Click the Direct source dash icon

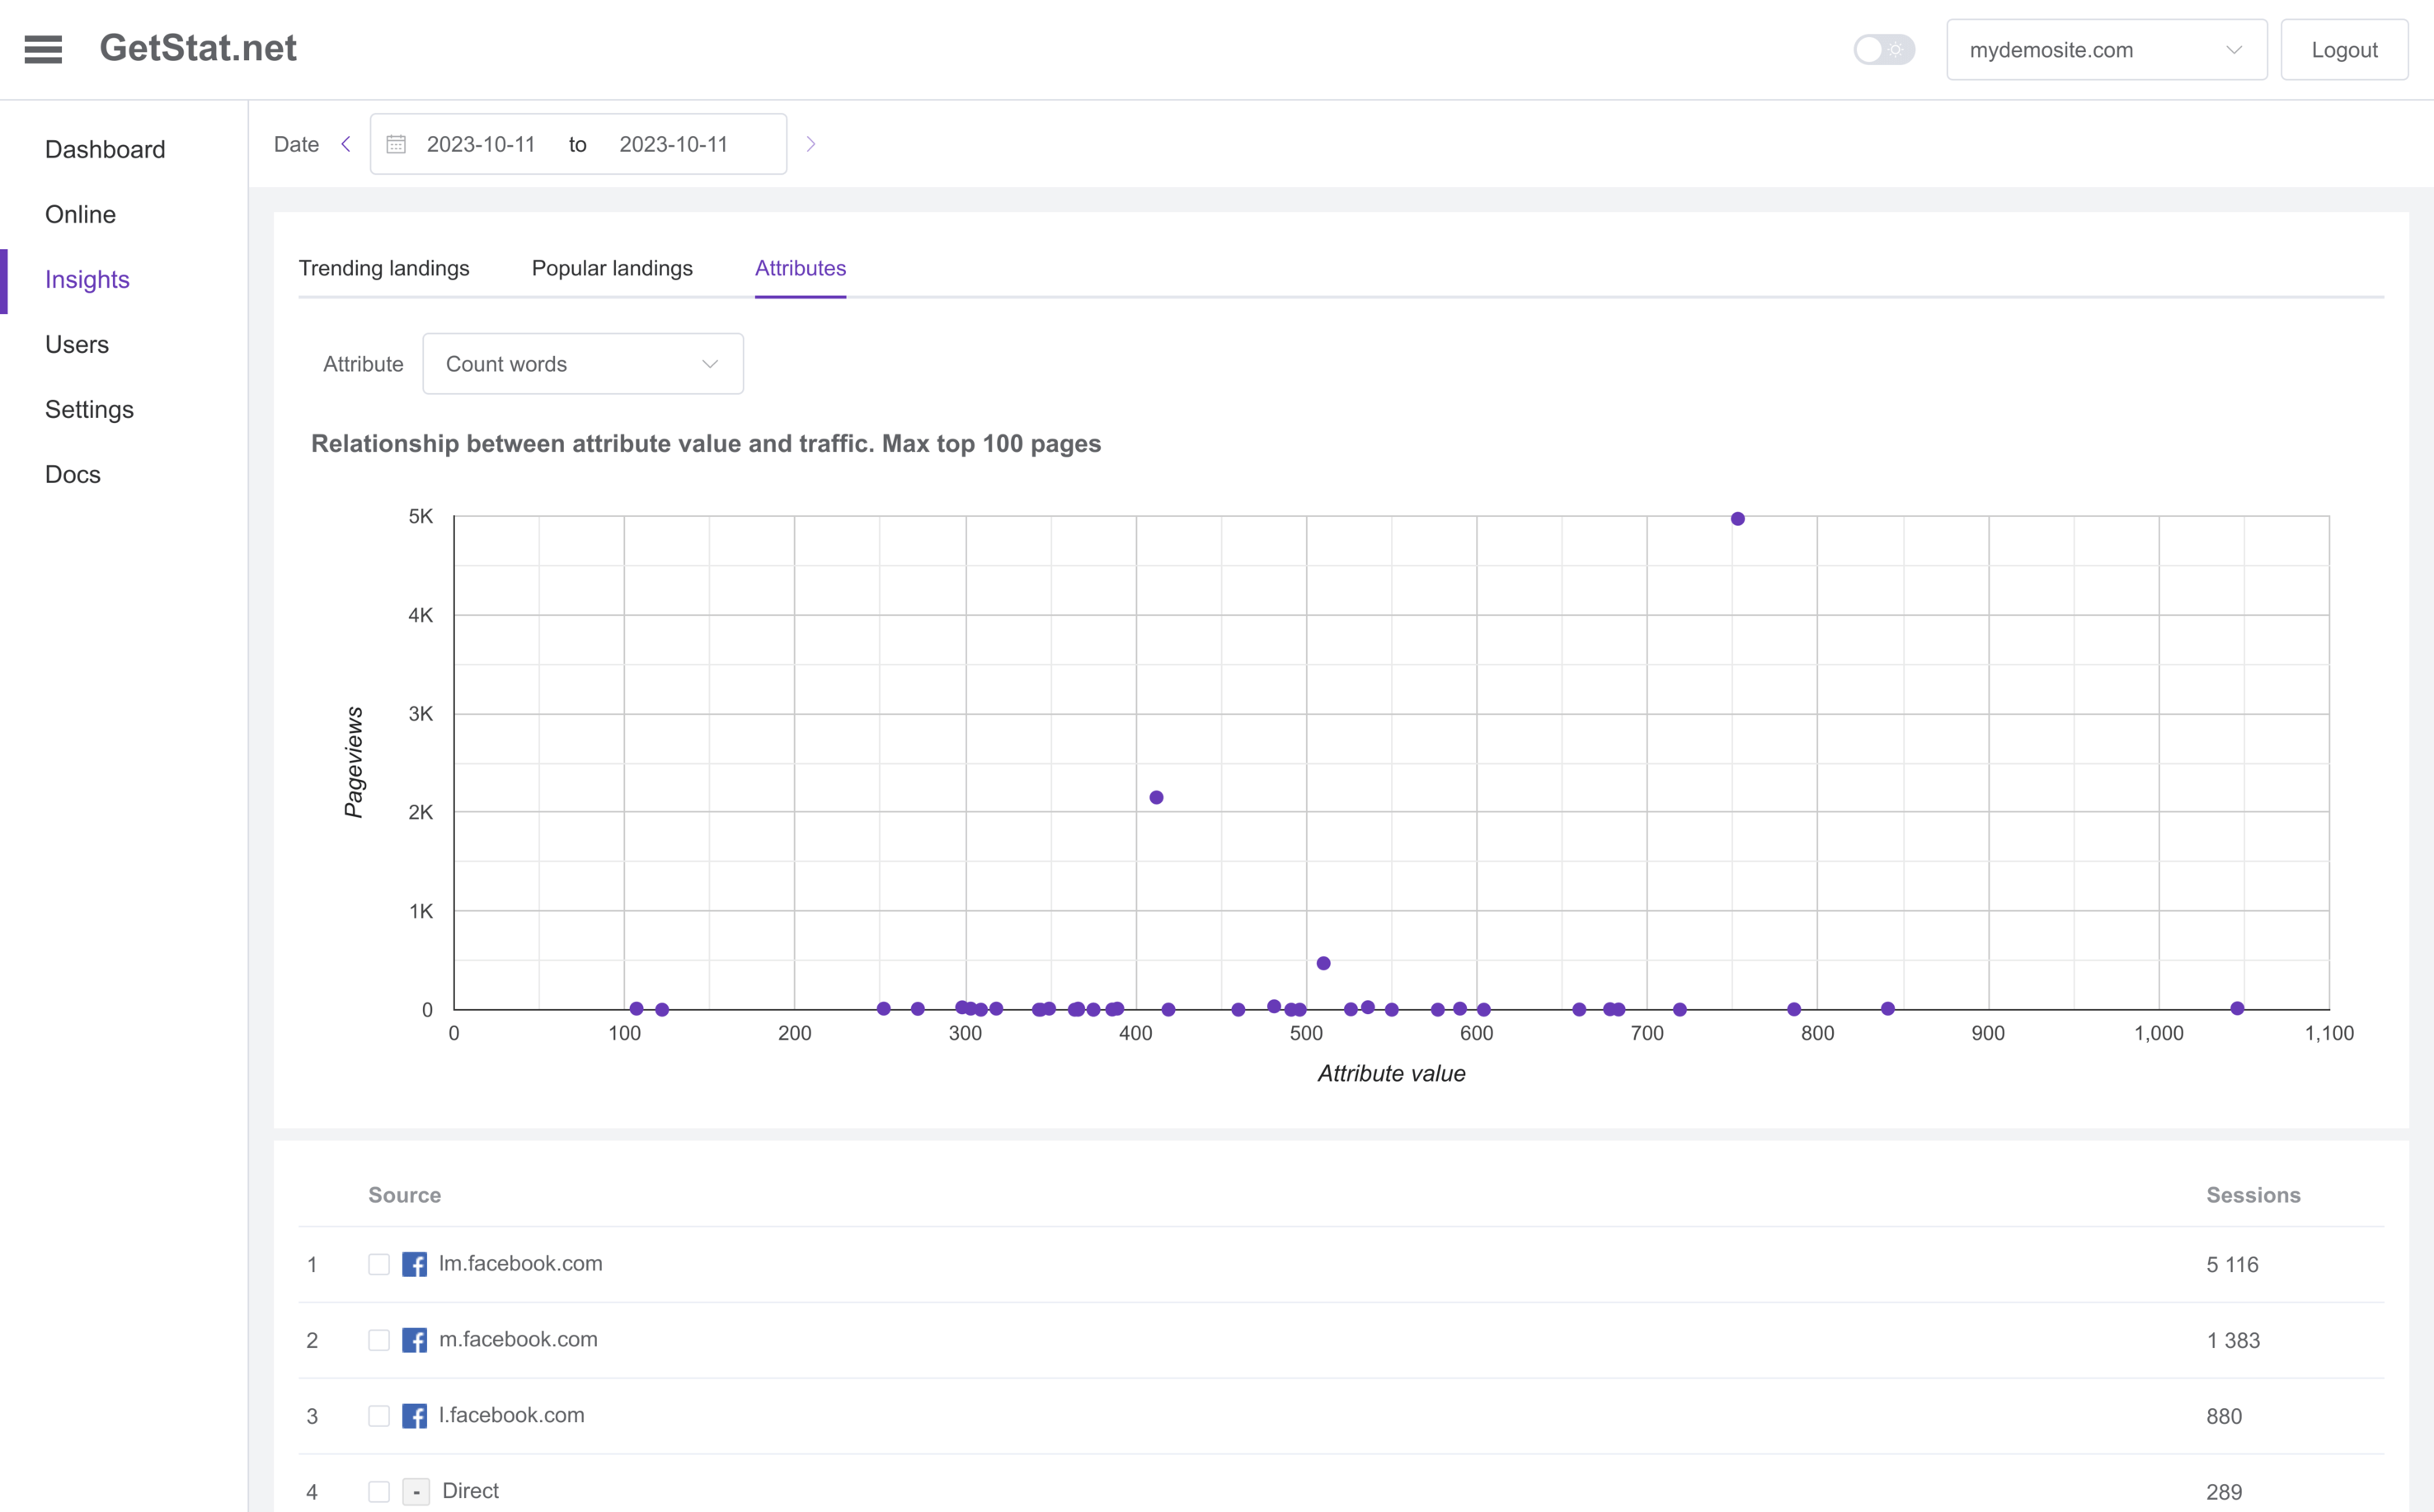(x=416, y=1492)
